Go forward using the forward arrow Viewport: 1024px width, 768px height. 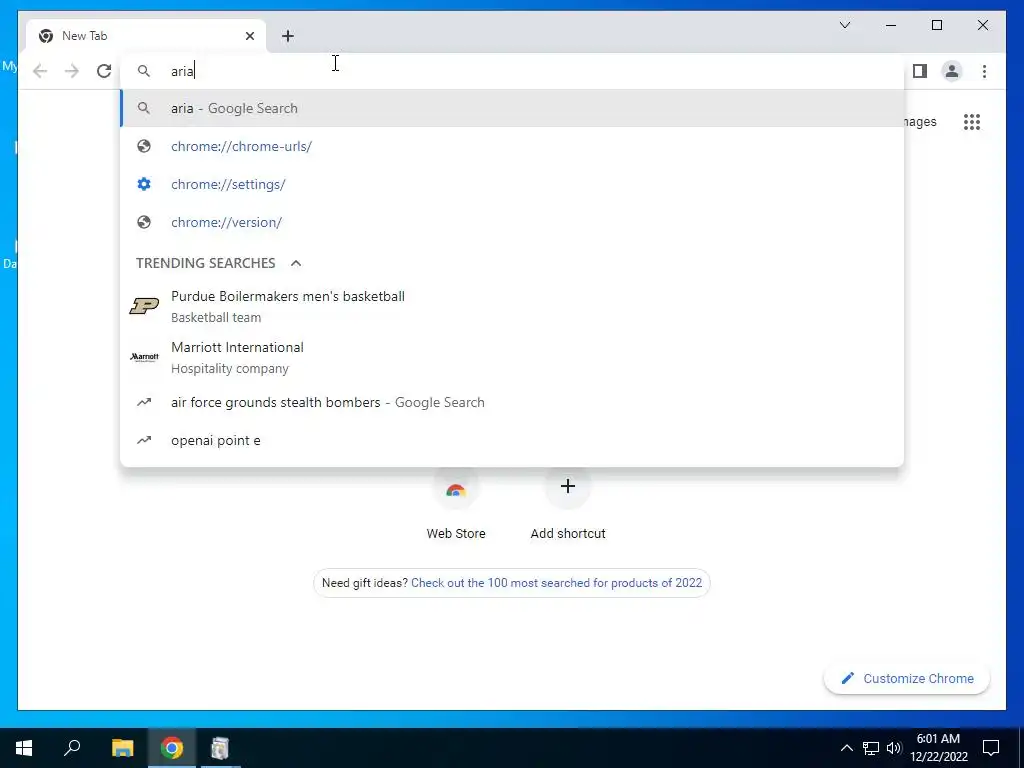[72, 71]
